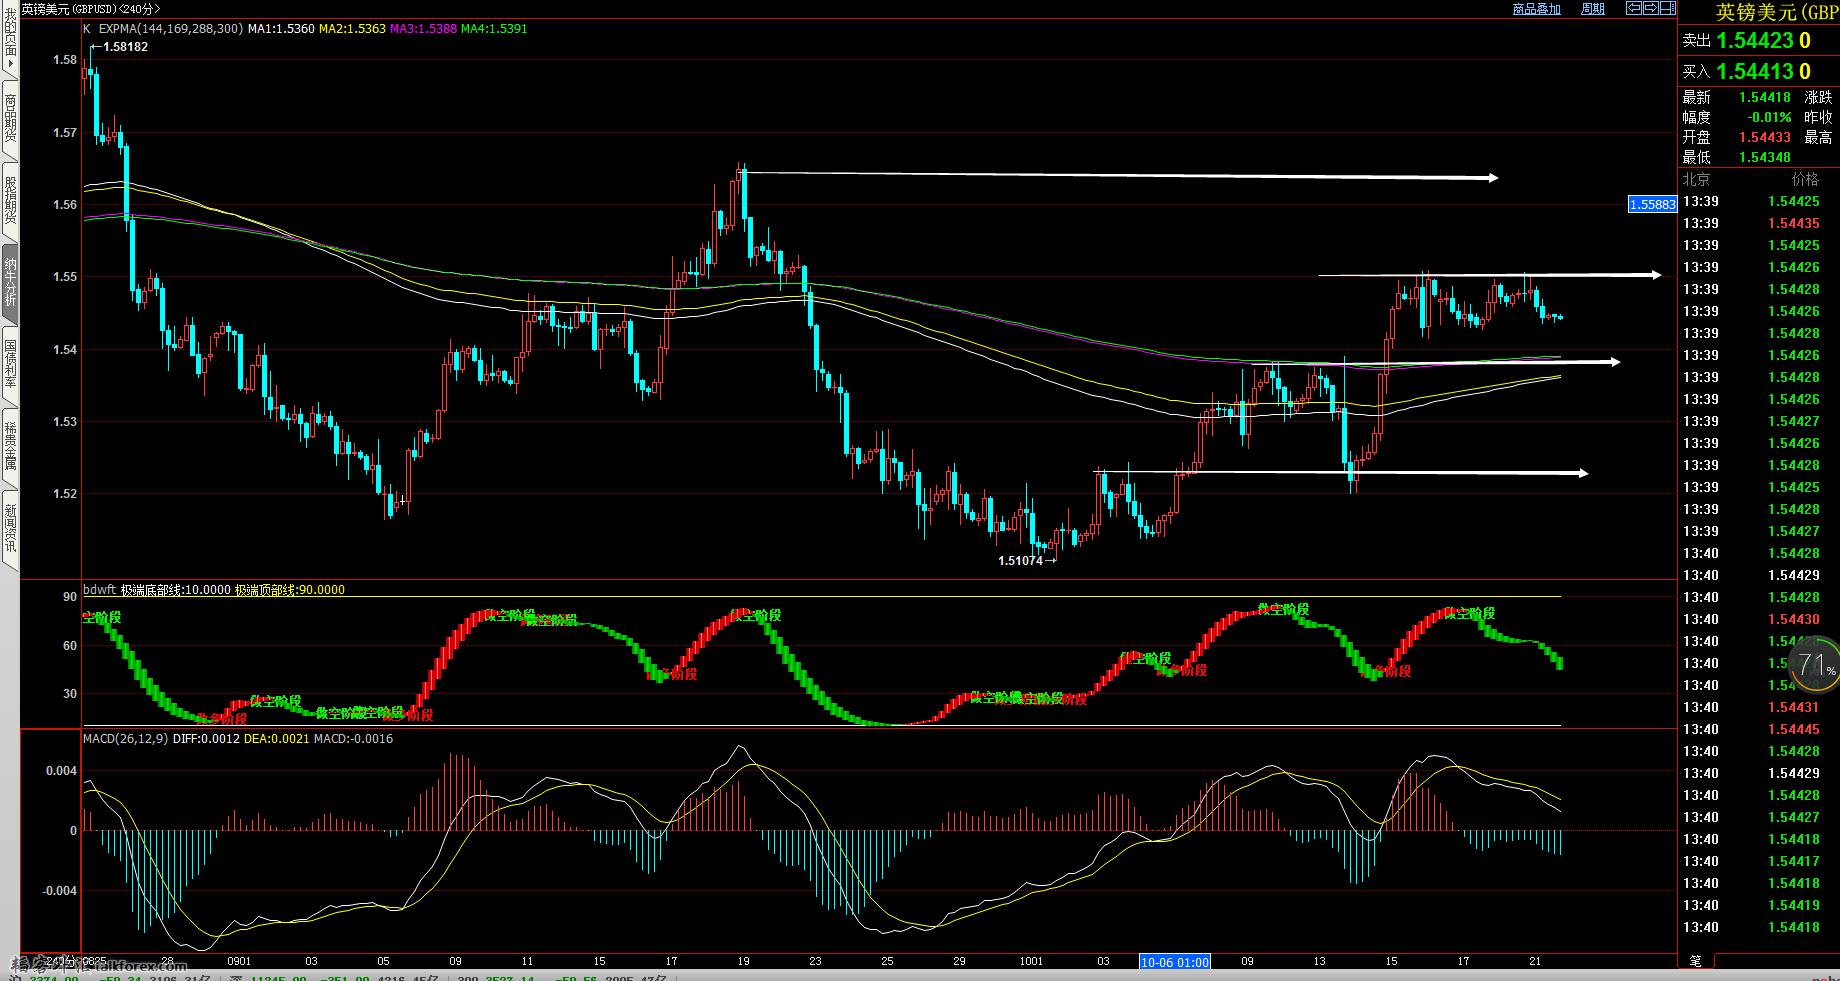Open the 商品叠加 overlay link
The width and height of the screenshot is (1840, 981).
1536,8
